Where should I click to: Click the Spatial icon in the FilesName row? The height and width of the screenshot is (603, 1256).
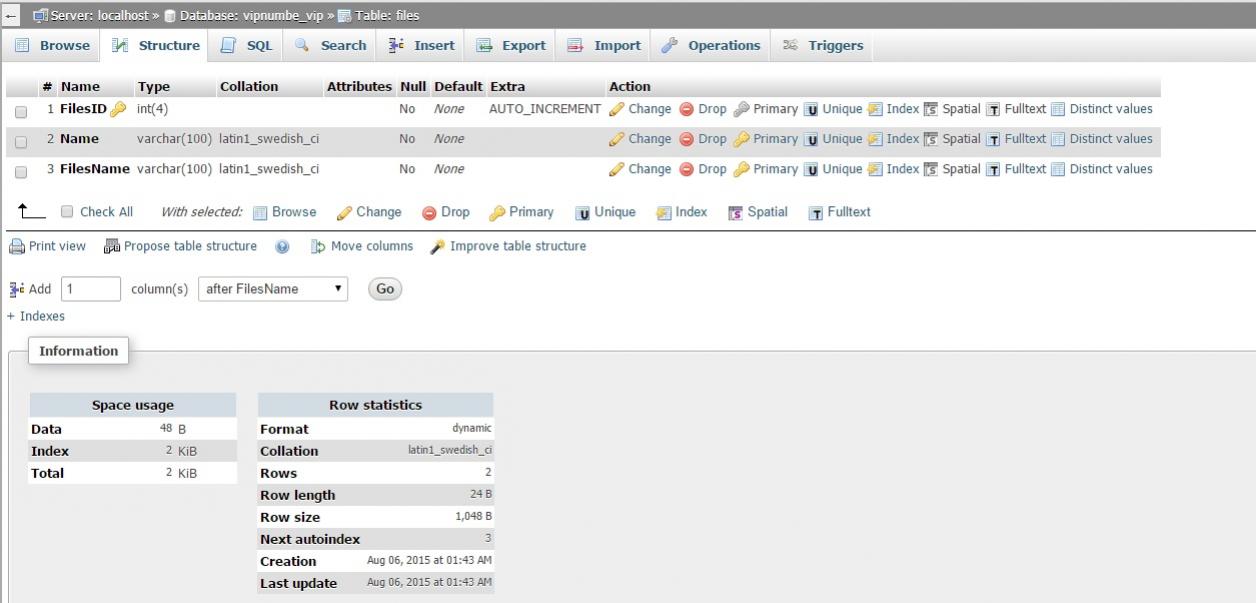click(x=931, y=169)
